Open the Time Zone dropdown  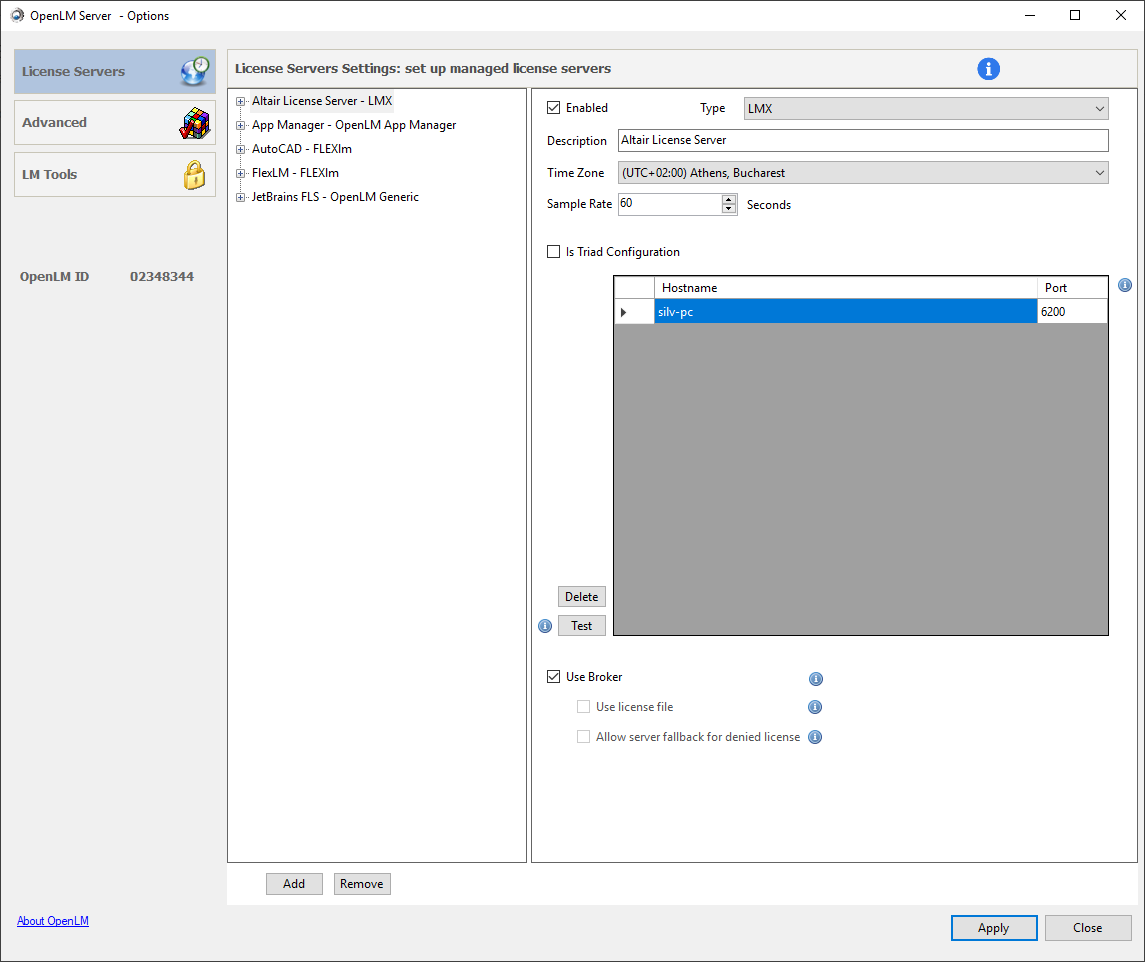863,173
